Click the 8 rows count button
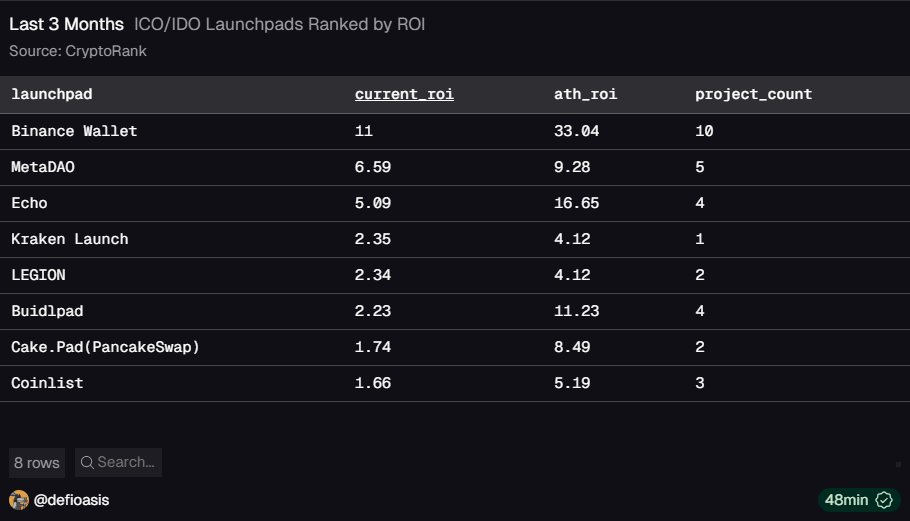The image size is (910, 521). [37, 462]
